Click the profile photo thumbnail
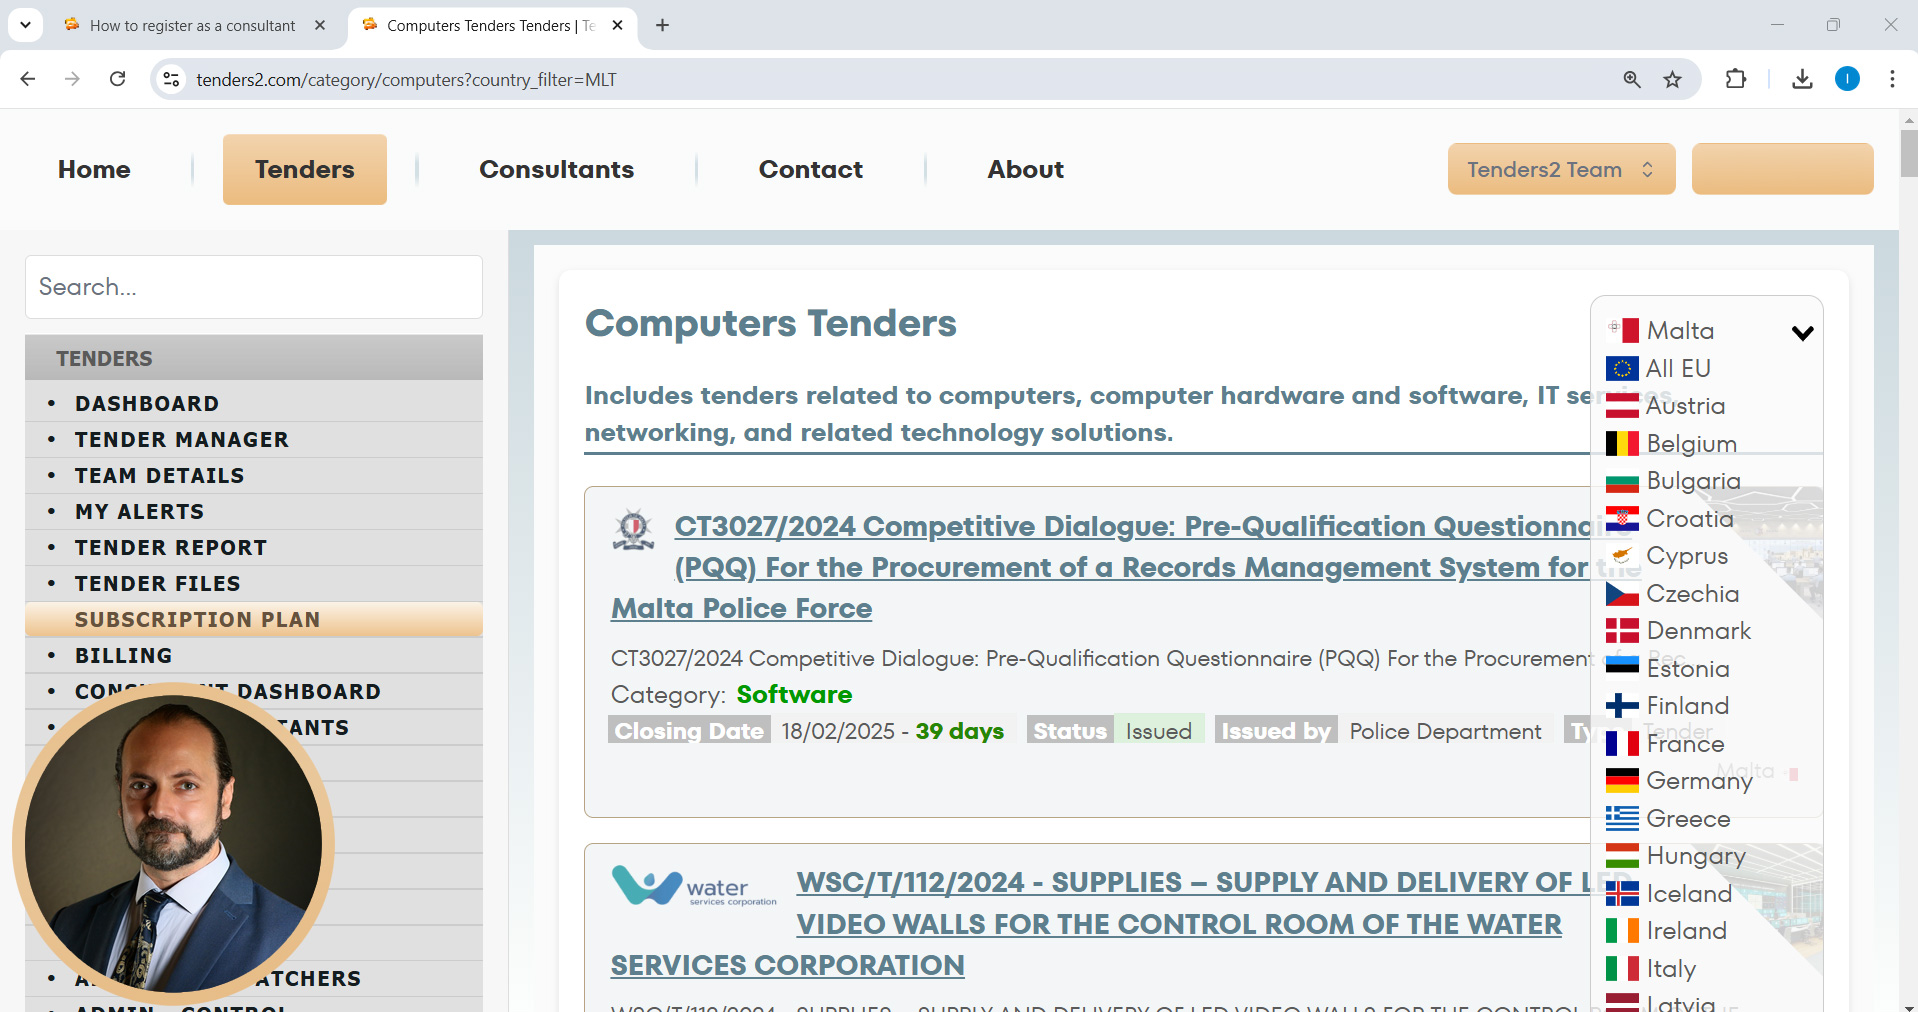 (x=173, y=844)
